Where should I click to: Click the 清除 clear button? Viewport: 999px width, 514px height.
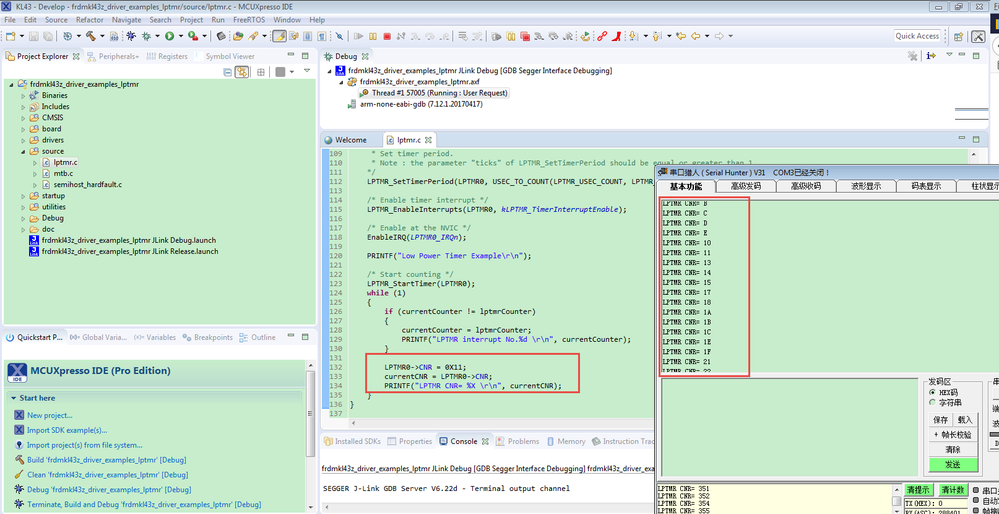pos(952,450)
